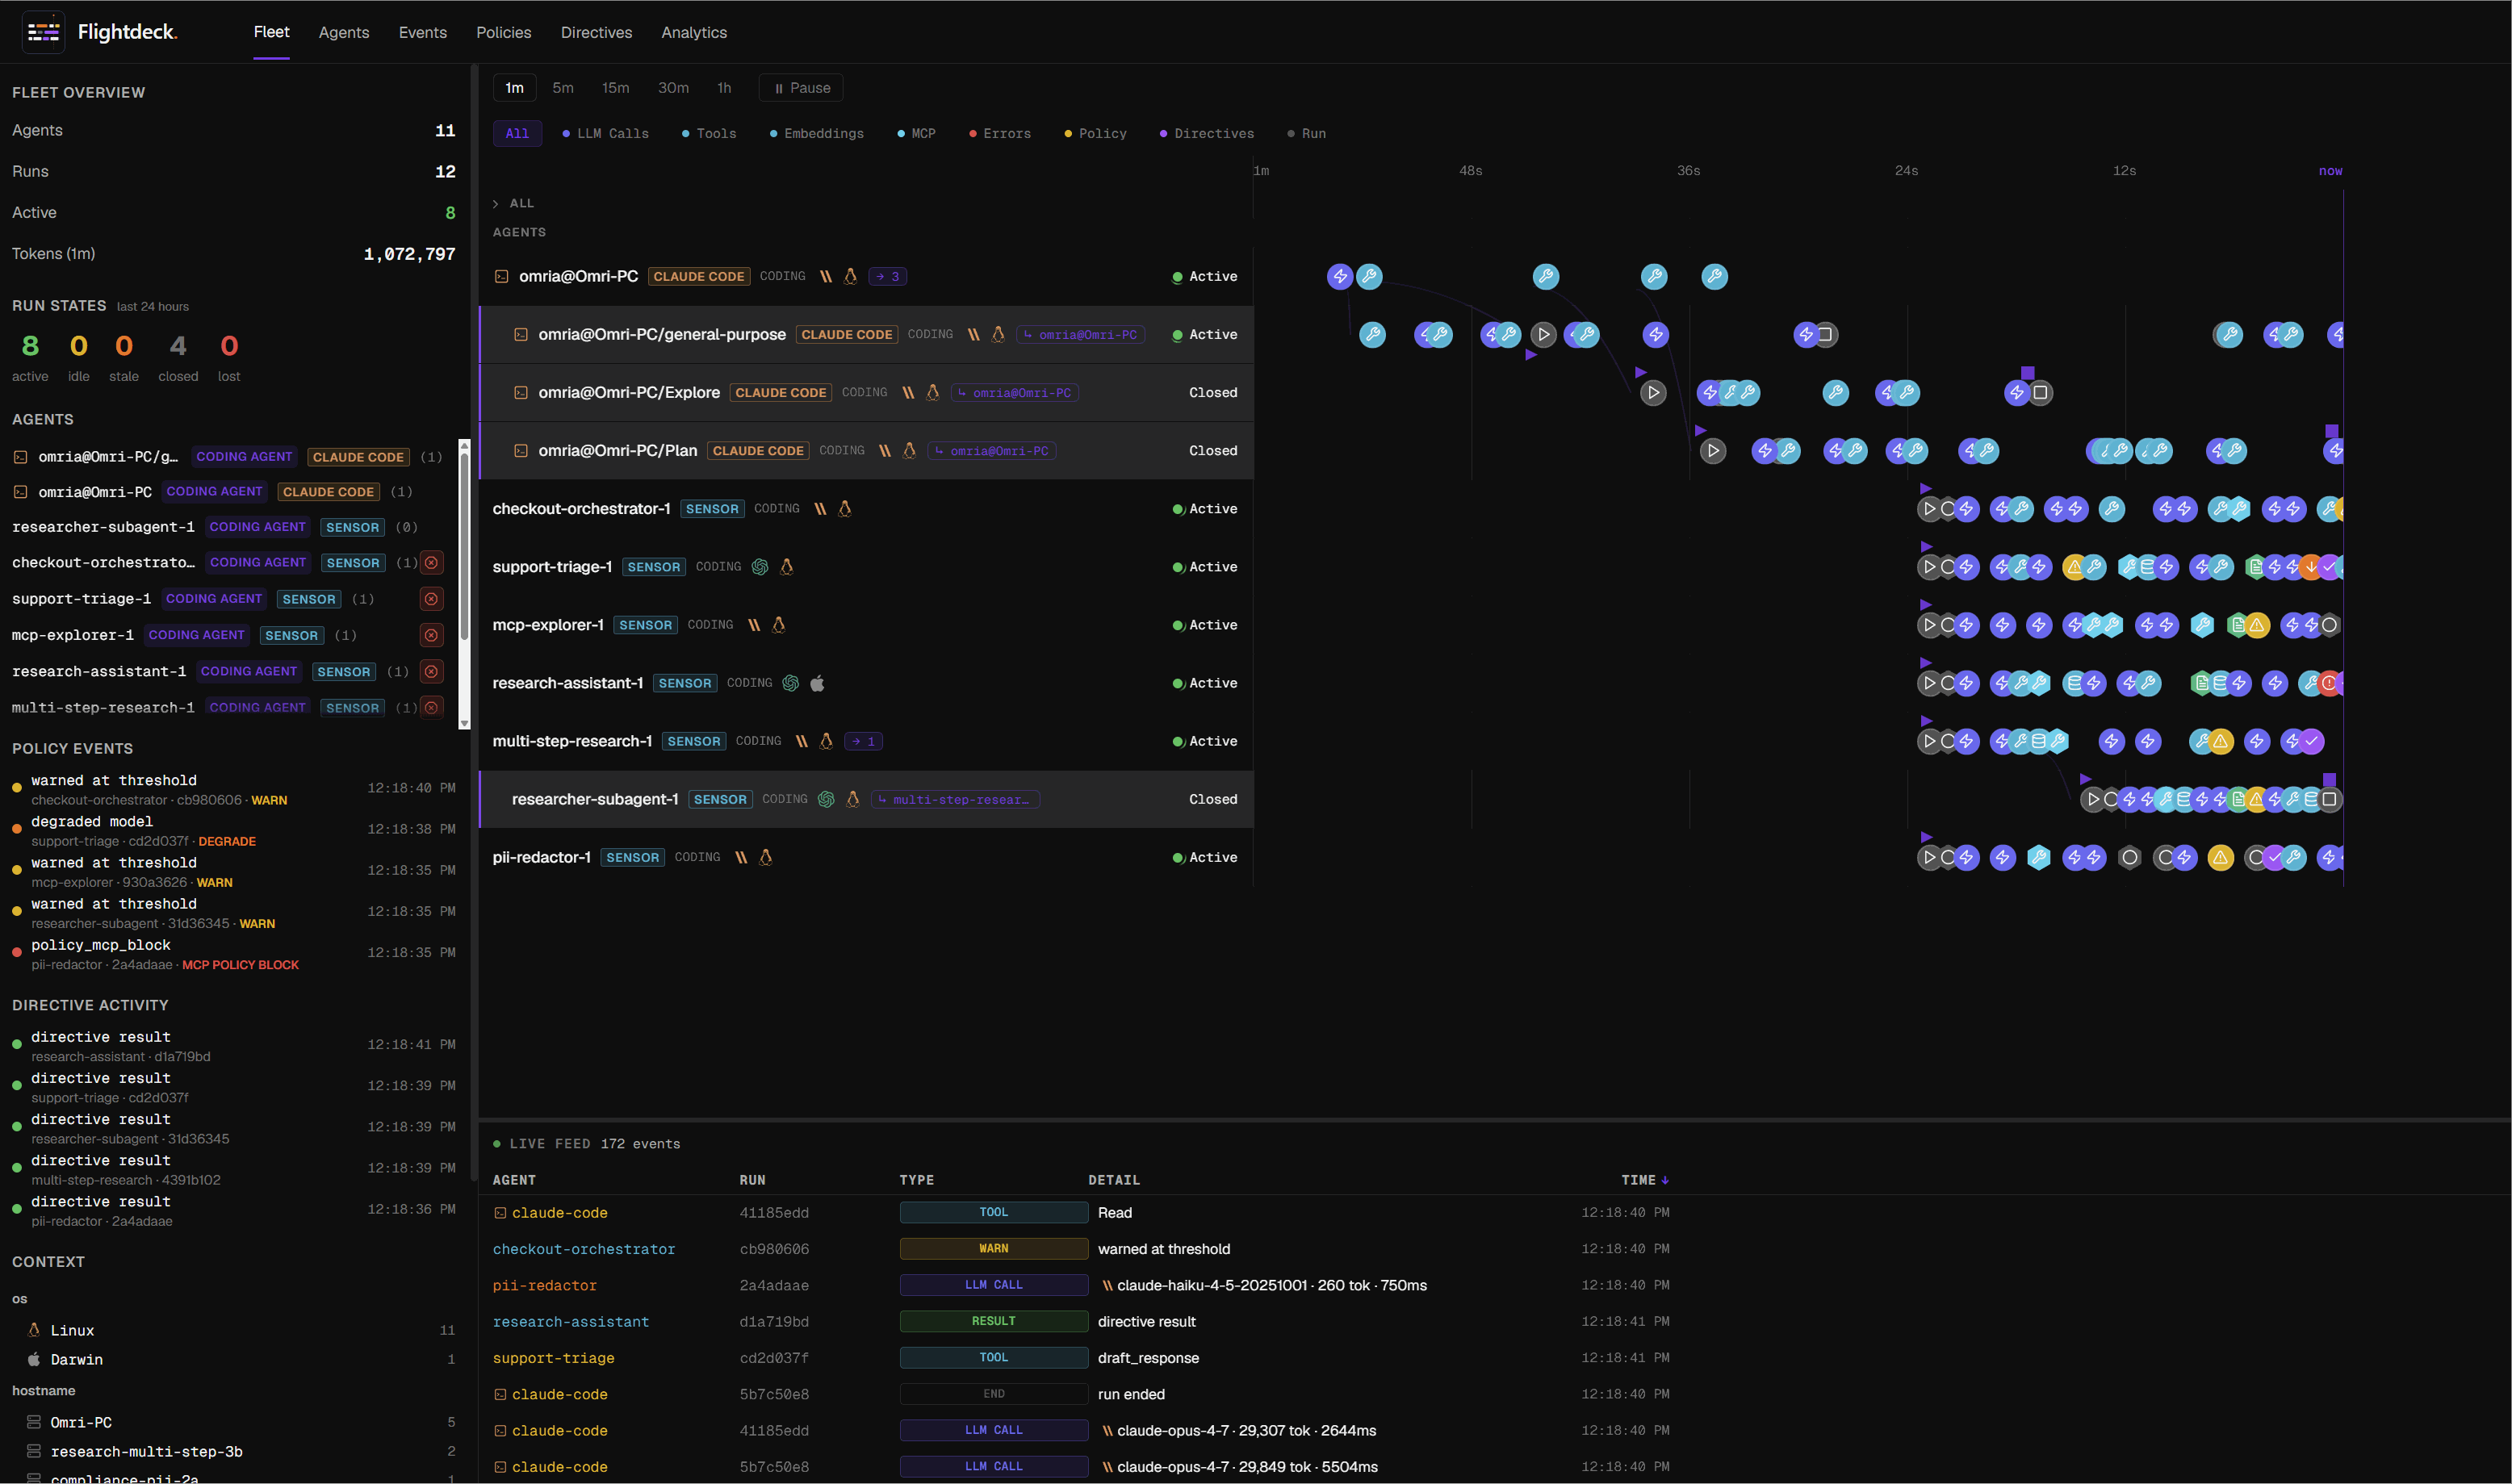
Task: Click Anthropic icon in checkout-orchestrator-1 row
Action: coord(820,508)
